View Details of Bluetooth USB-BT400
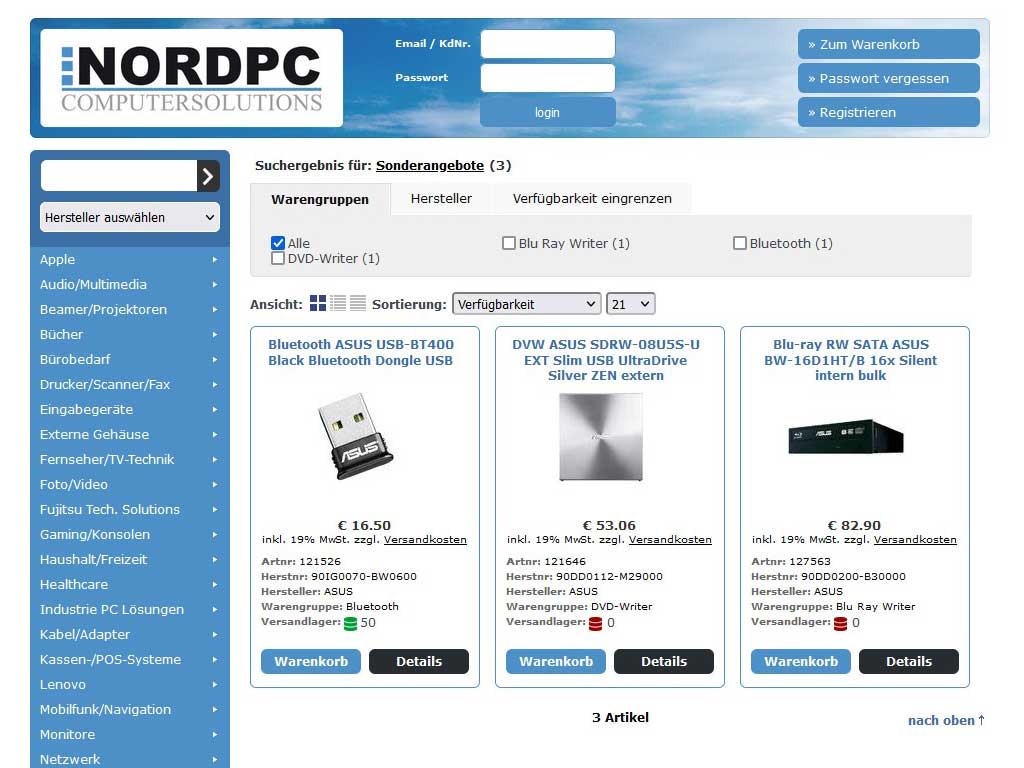This screenshot has width=1024, height=768. [x=419, y=662]
